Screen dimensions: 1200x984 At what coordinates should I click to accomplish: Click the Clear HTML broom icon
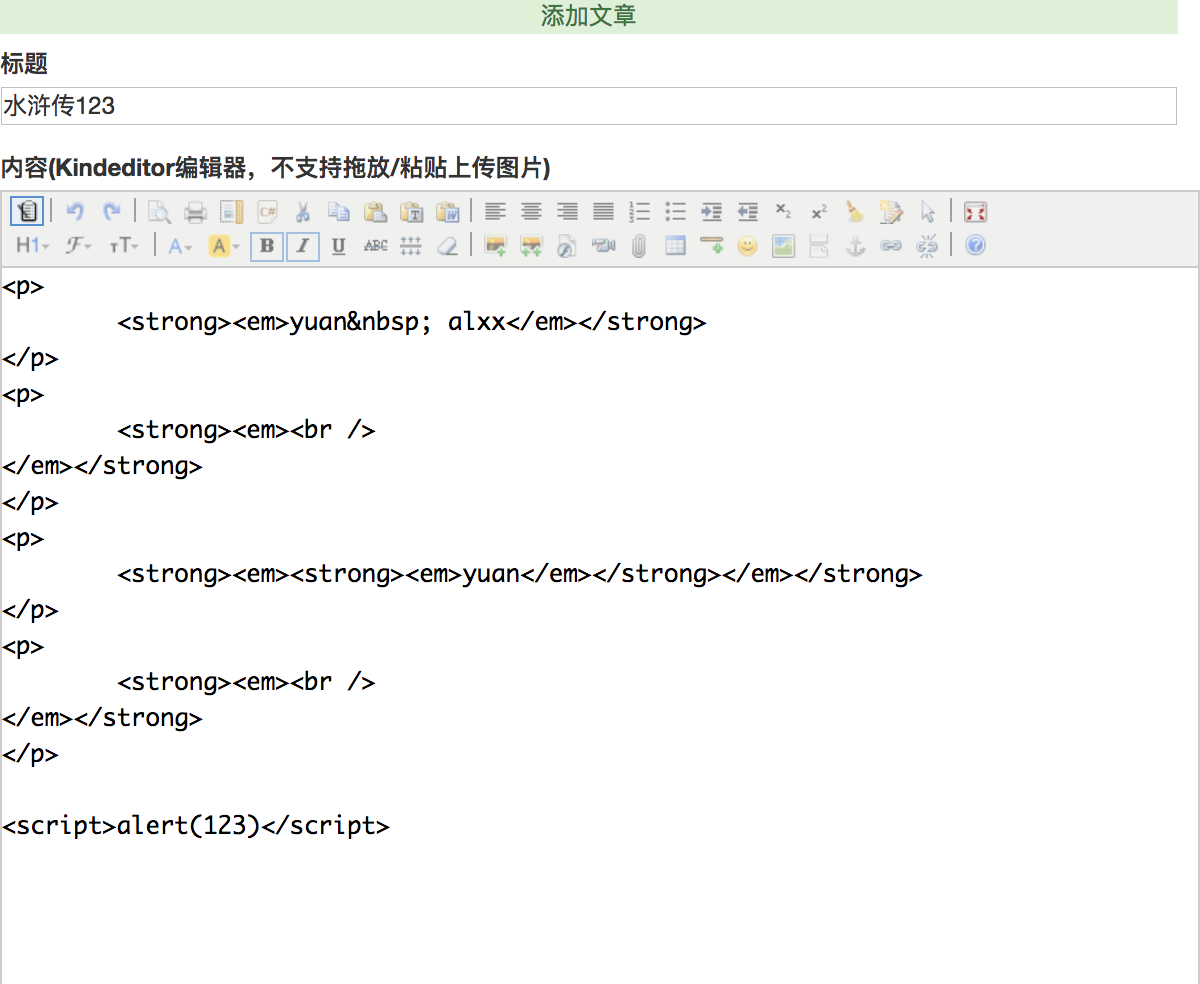point(855,211)
